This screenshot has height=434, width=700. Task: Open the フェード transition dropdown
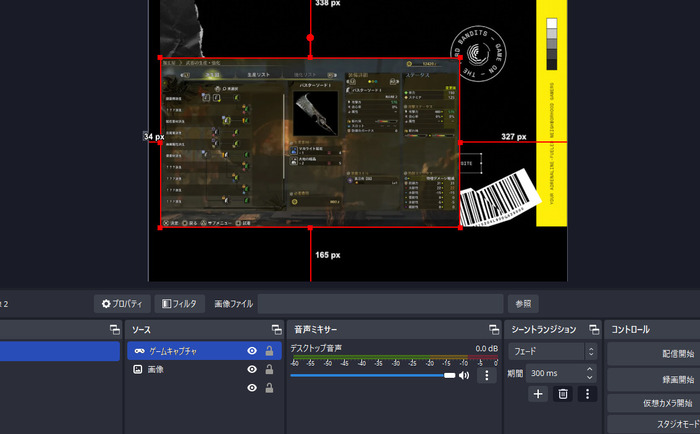pos(553,352)
